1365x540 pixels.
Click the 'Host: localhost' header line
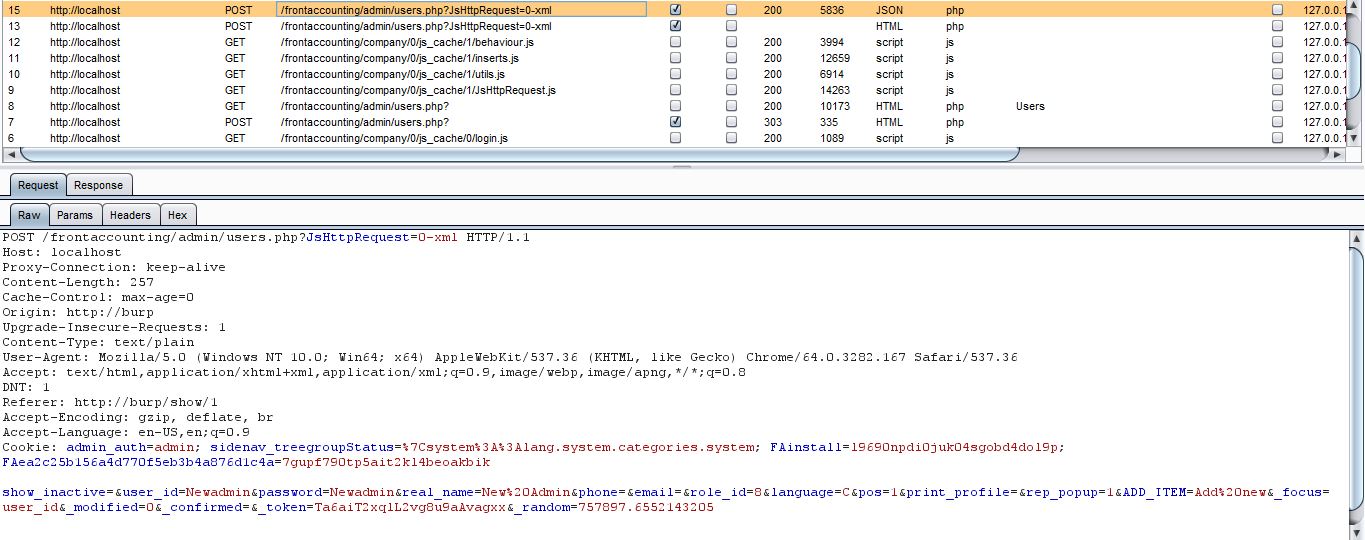click(x=61, y=253)
